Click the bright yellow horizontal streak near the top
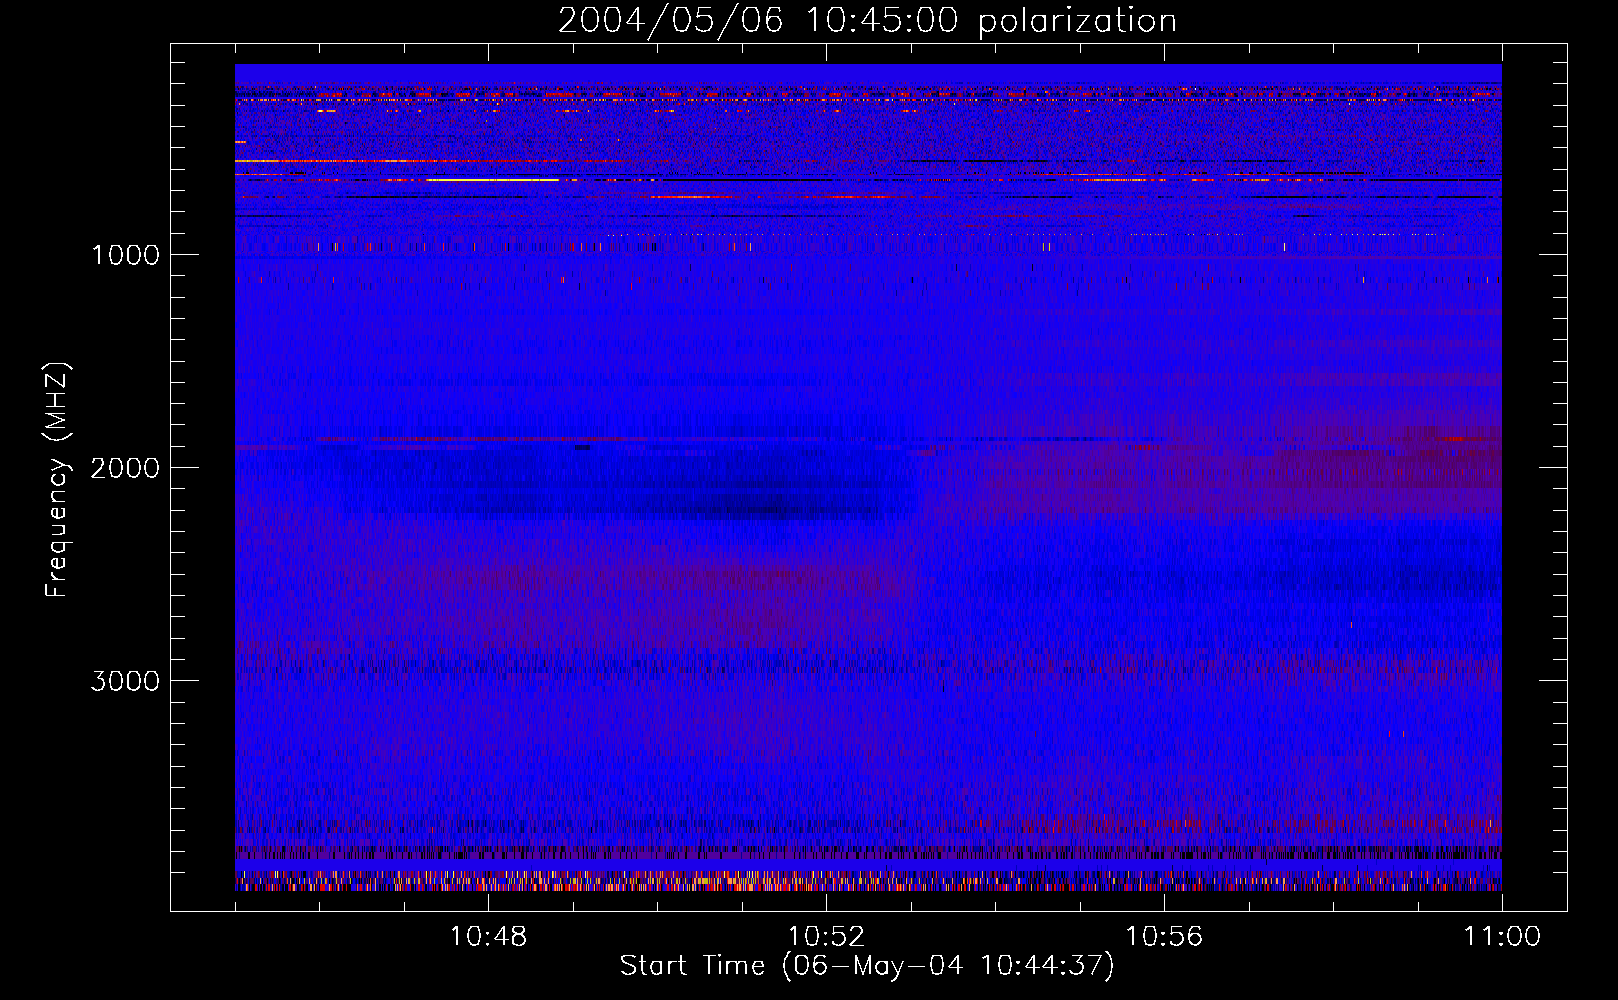Image resolution: width=1618 pixels, height=1000 pixels. [492, 180]
